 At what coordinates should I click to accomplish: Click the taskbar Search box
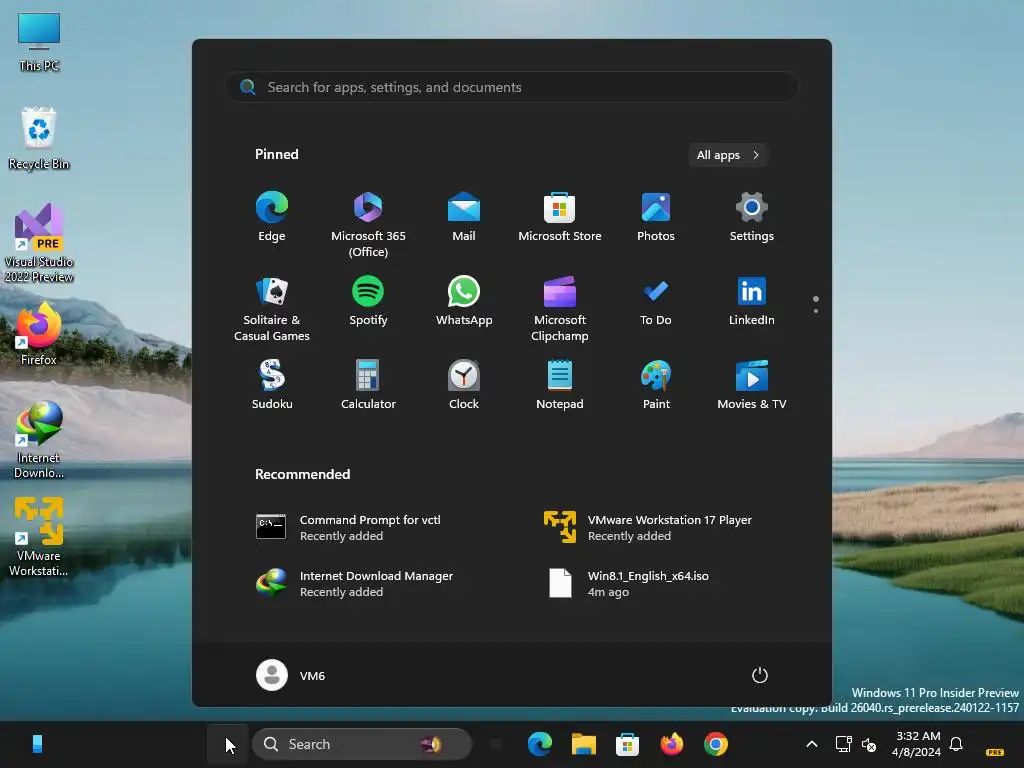[x=362, y=744]
